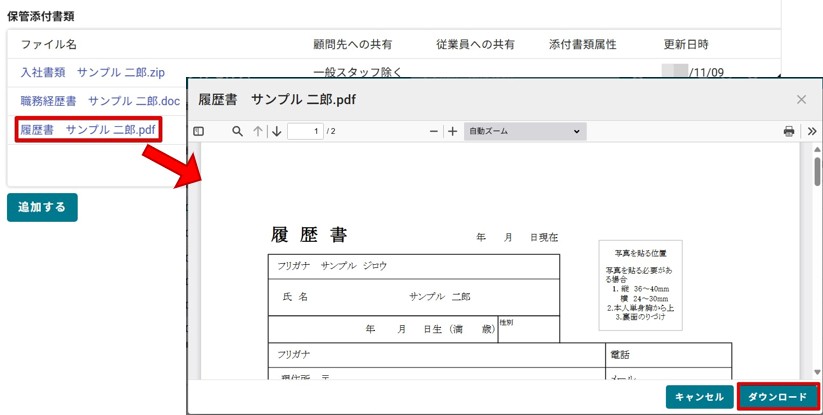Click the scrollbar up arrow in viewer
Screen dimensions: 823x415
click(817, 149)
